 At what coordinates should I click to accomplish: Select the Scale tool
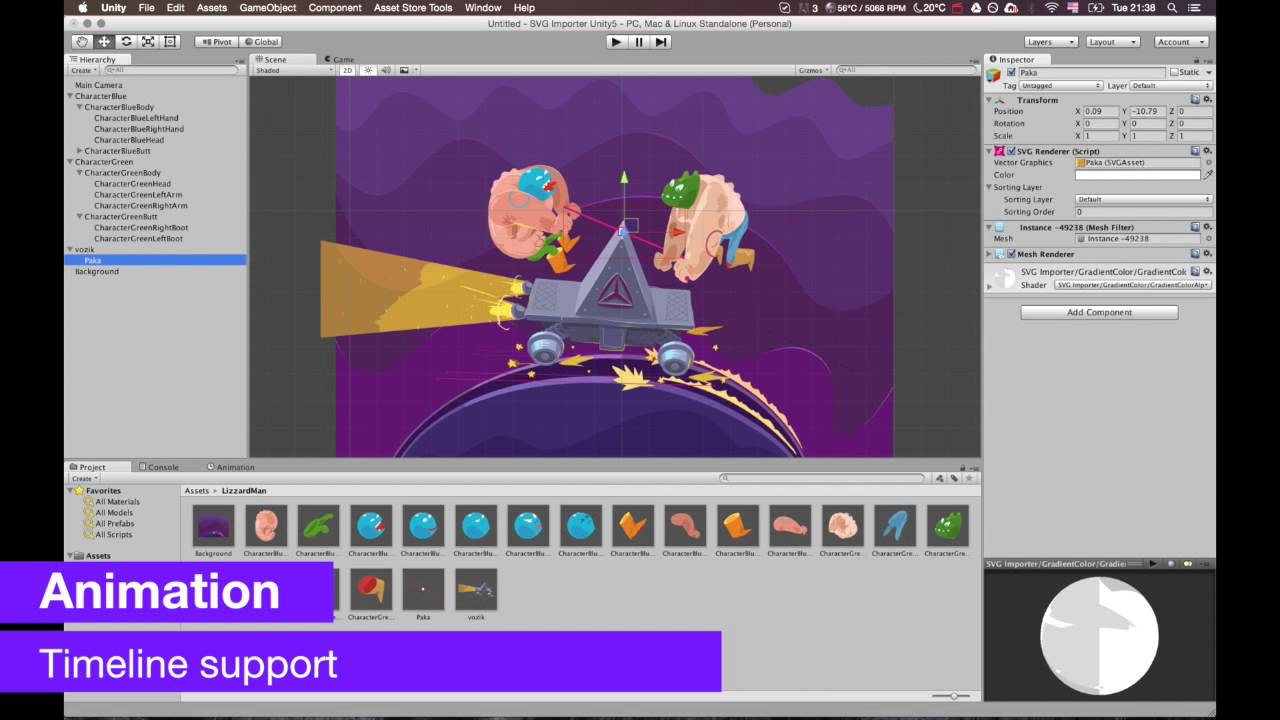click(147, 41)
